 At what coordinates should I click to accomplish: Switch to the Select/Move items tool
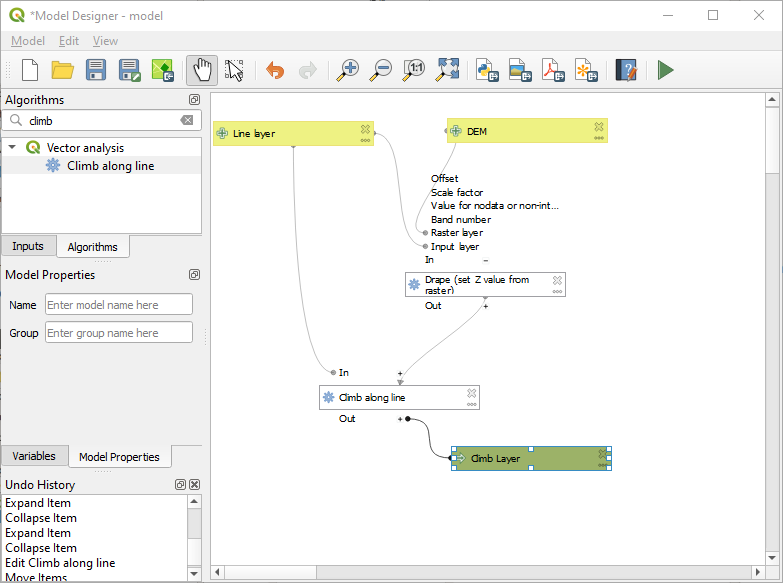234,70
